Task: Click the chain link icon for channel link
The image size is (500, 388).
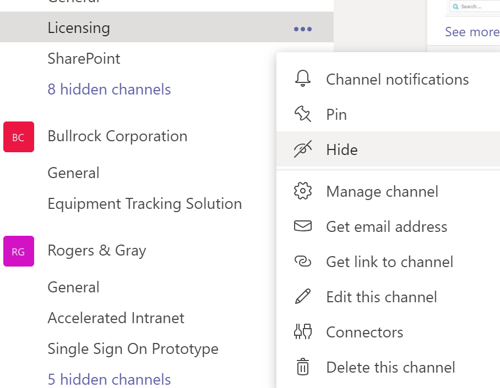Action: pyautogui.click(x=303, y=261)
